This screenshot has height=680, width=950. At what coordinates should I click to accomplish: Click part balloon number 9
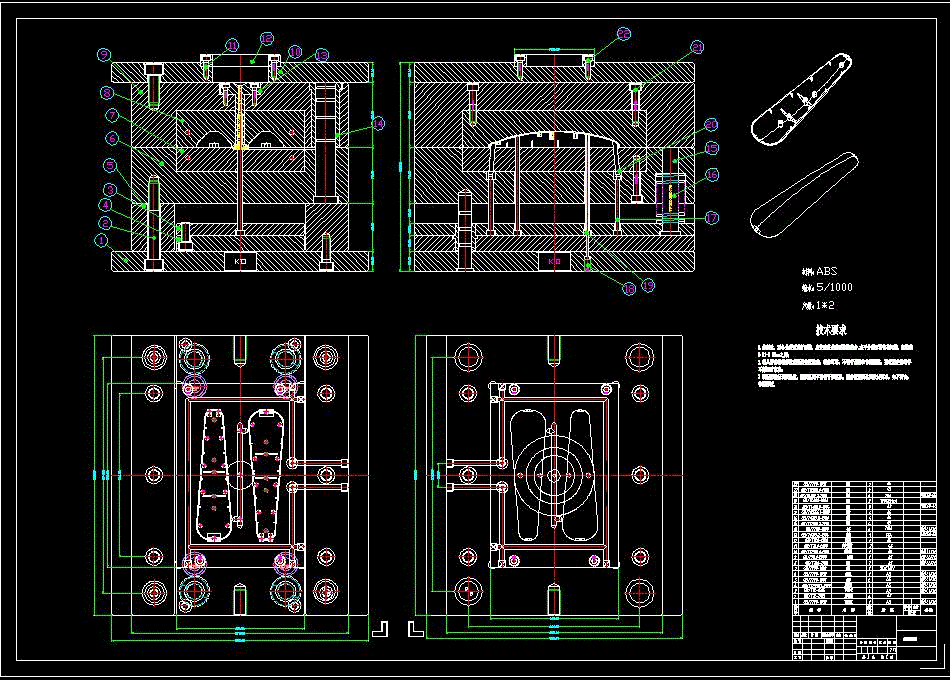(104, 55)
